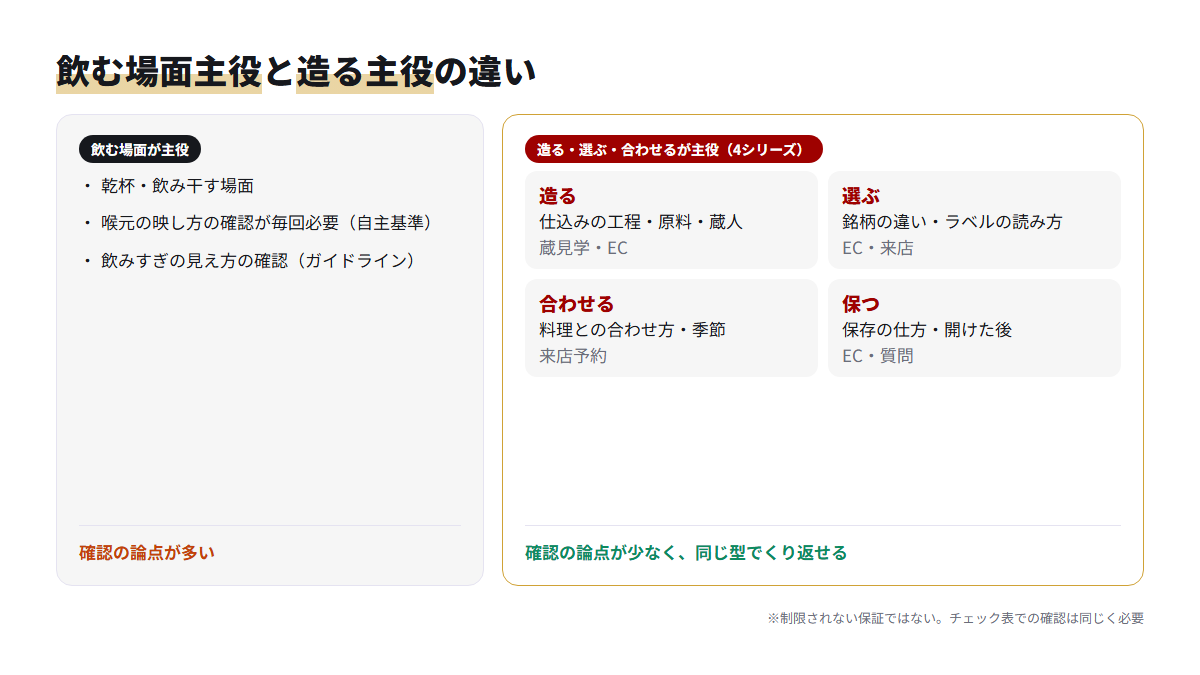Select the red card heading 保つ
The width and height of the screenshot is (1200, 675).
[861, 304]
